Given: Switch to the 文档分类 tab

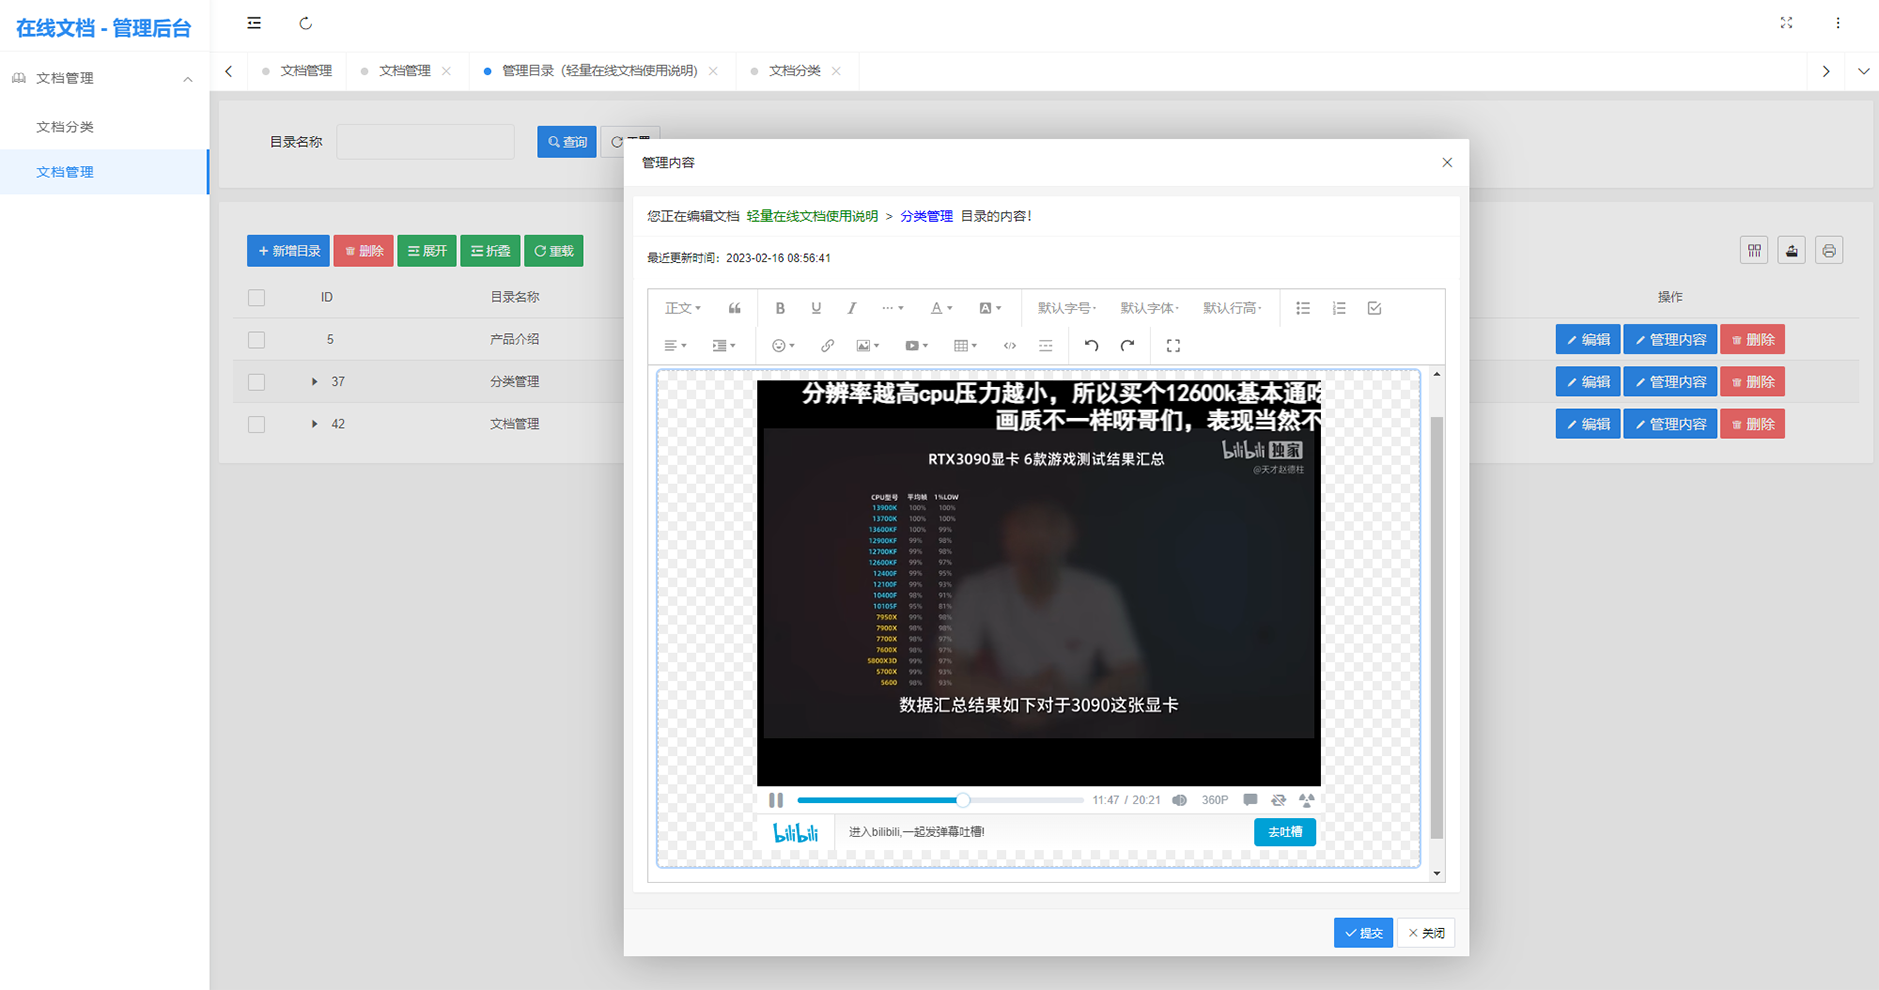Looking at the screenshot, I should tap(796, 70).
